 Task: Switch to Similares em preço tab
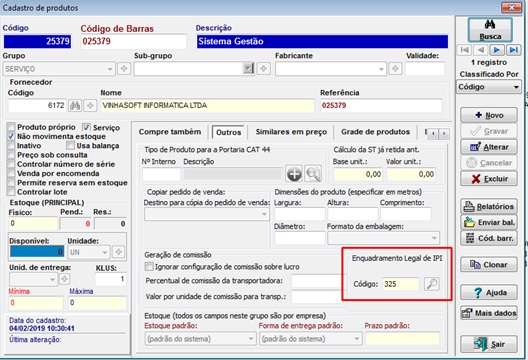pyautogui.click(x=291, y=132)
